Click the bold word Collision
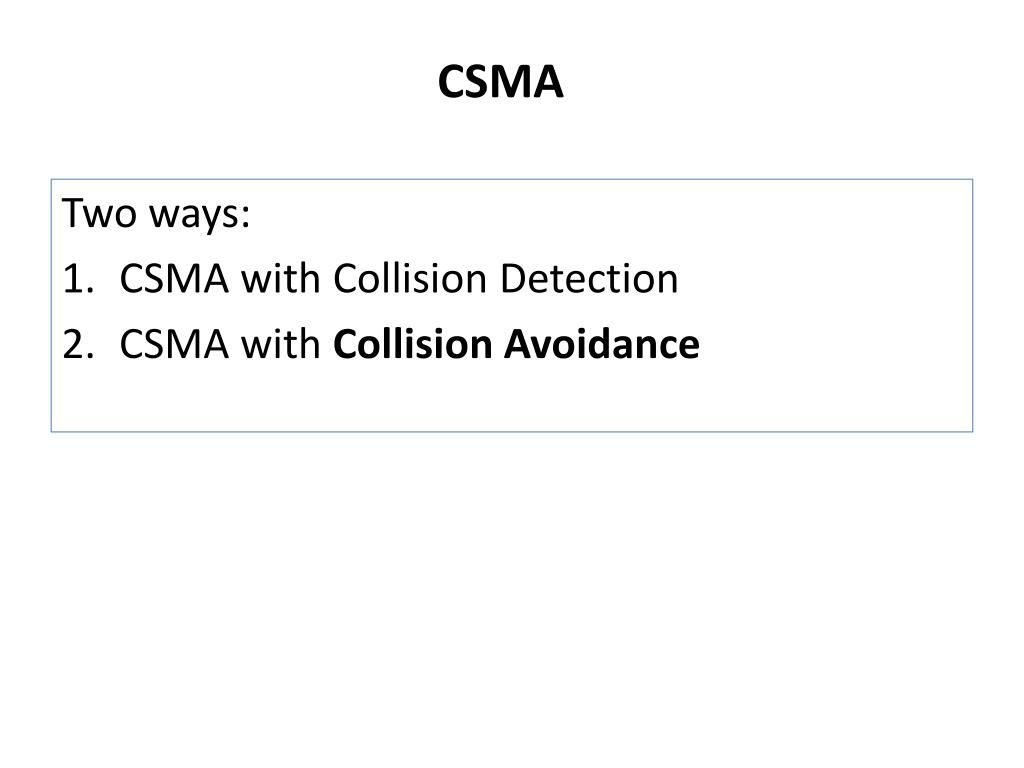The image size is (1024, 768). pos(413,344)
